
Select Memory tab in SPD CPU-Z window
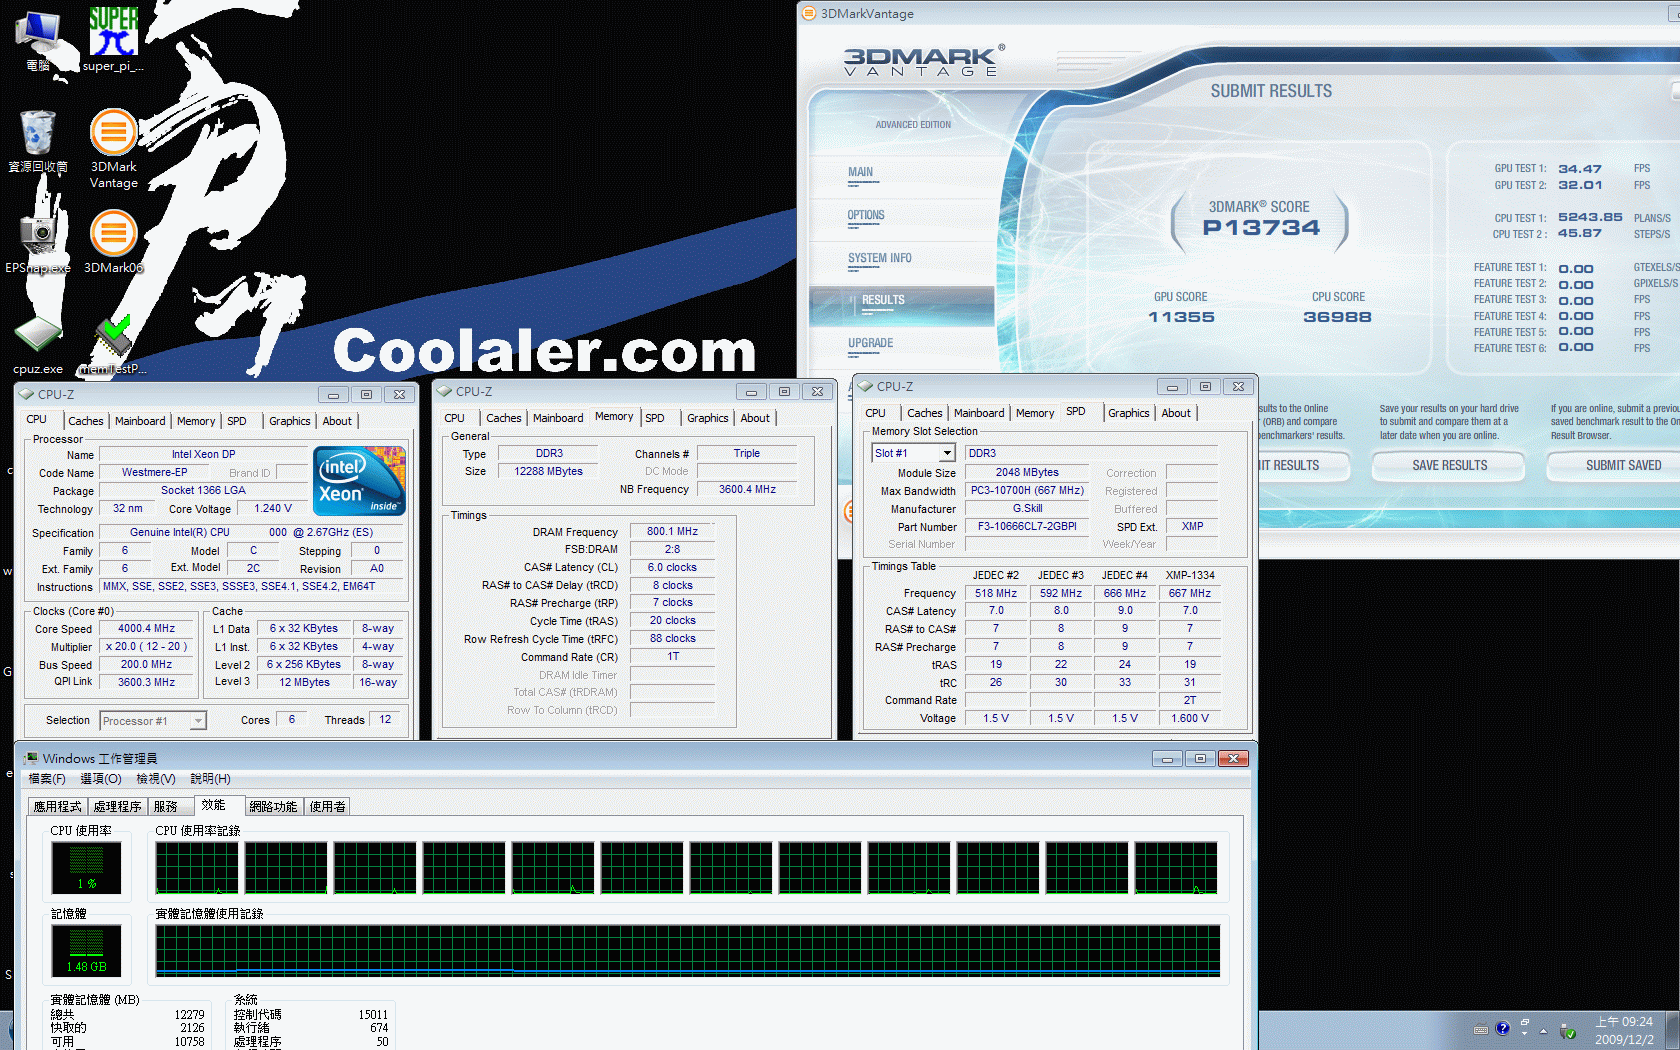click(1035, 413)
